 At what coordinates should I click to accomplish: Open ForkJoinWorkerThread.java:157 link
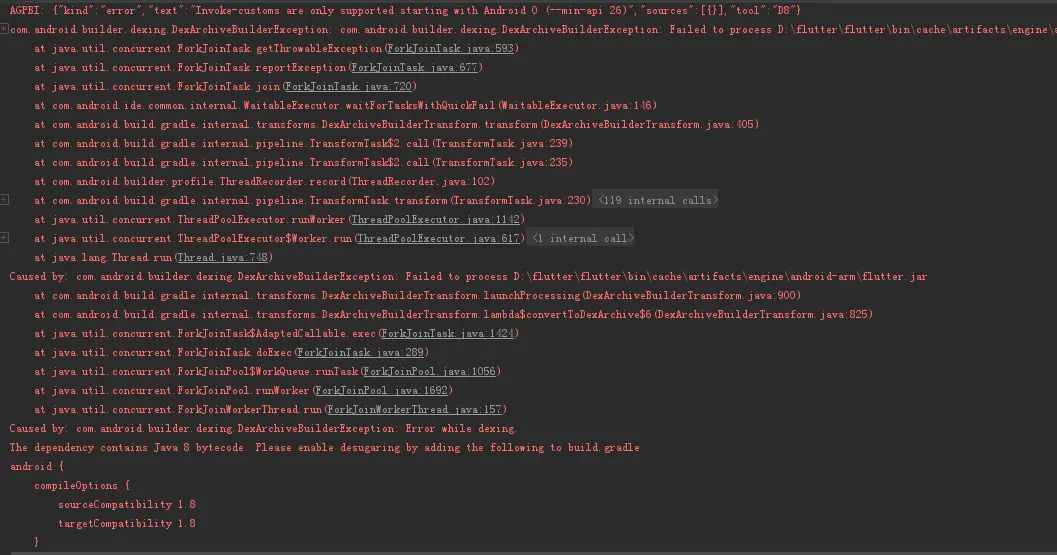tap(415, 409)
